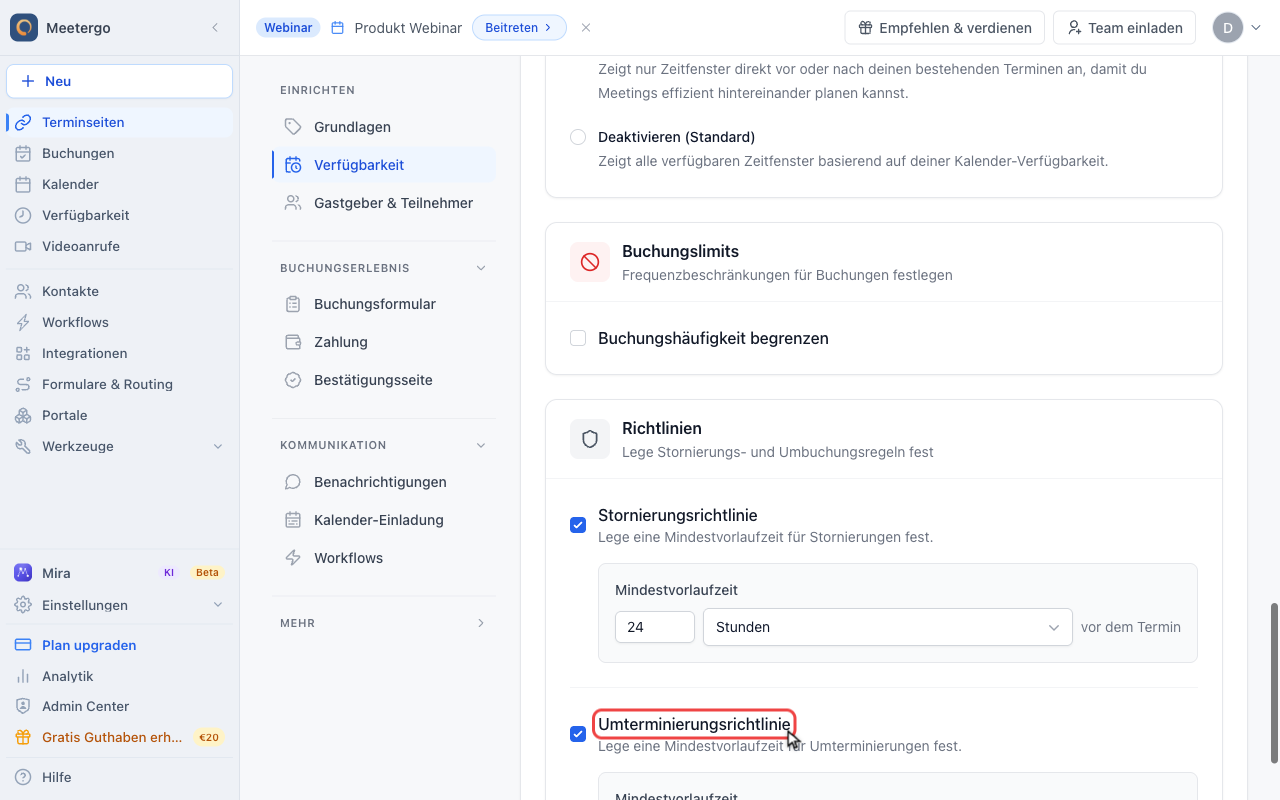This screenshot has height=800, width=1280.
Task: Click the Terminseiten link icon
Action: tap(23, 122)
